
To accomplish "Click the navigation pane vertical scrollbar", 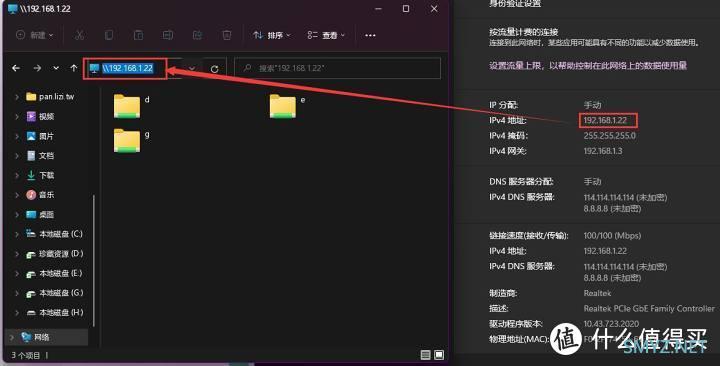I will pyautogui.click(x=94, y=260).
